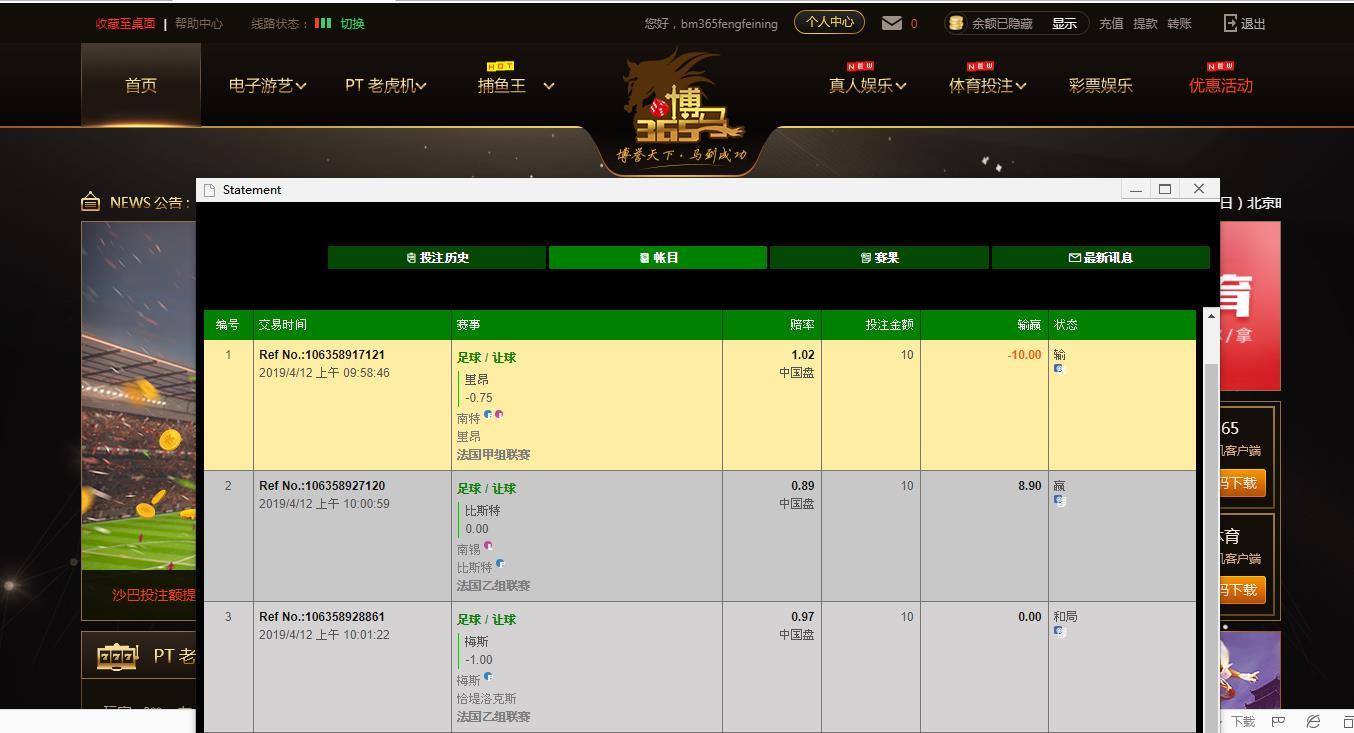Click the 充值 deposit link

1111,23
